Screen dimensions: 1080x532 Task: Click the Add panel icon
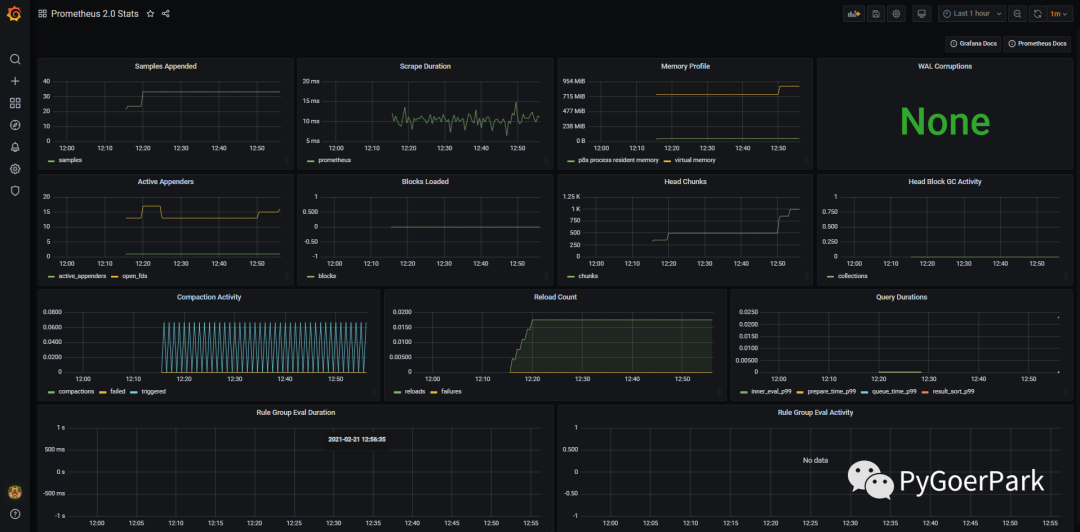pos(854,14)
